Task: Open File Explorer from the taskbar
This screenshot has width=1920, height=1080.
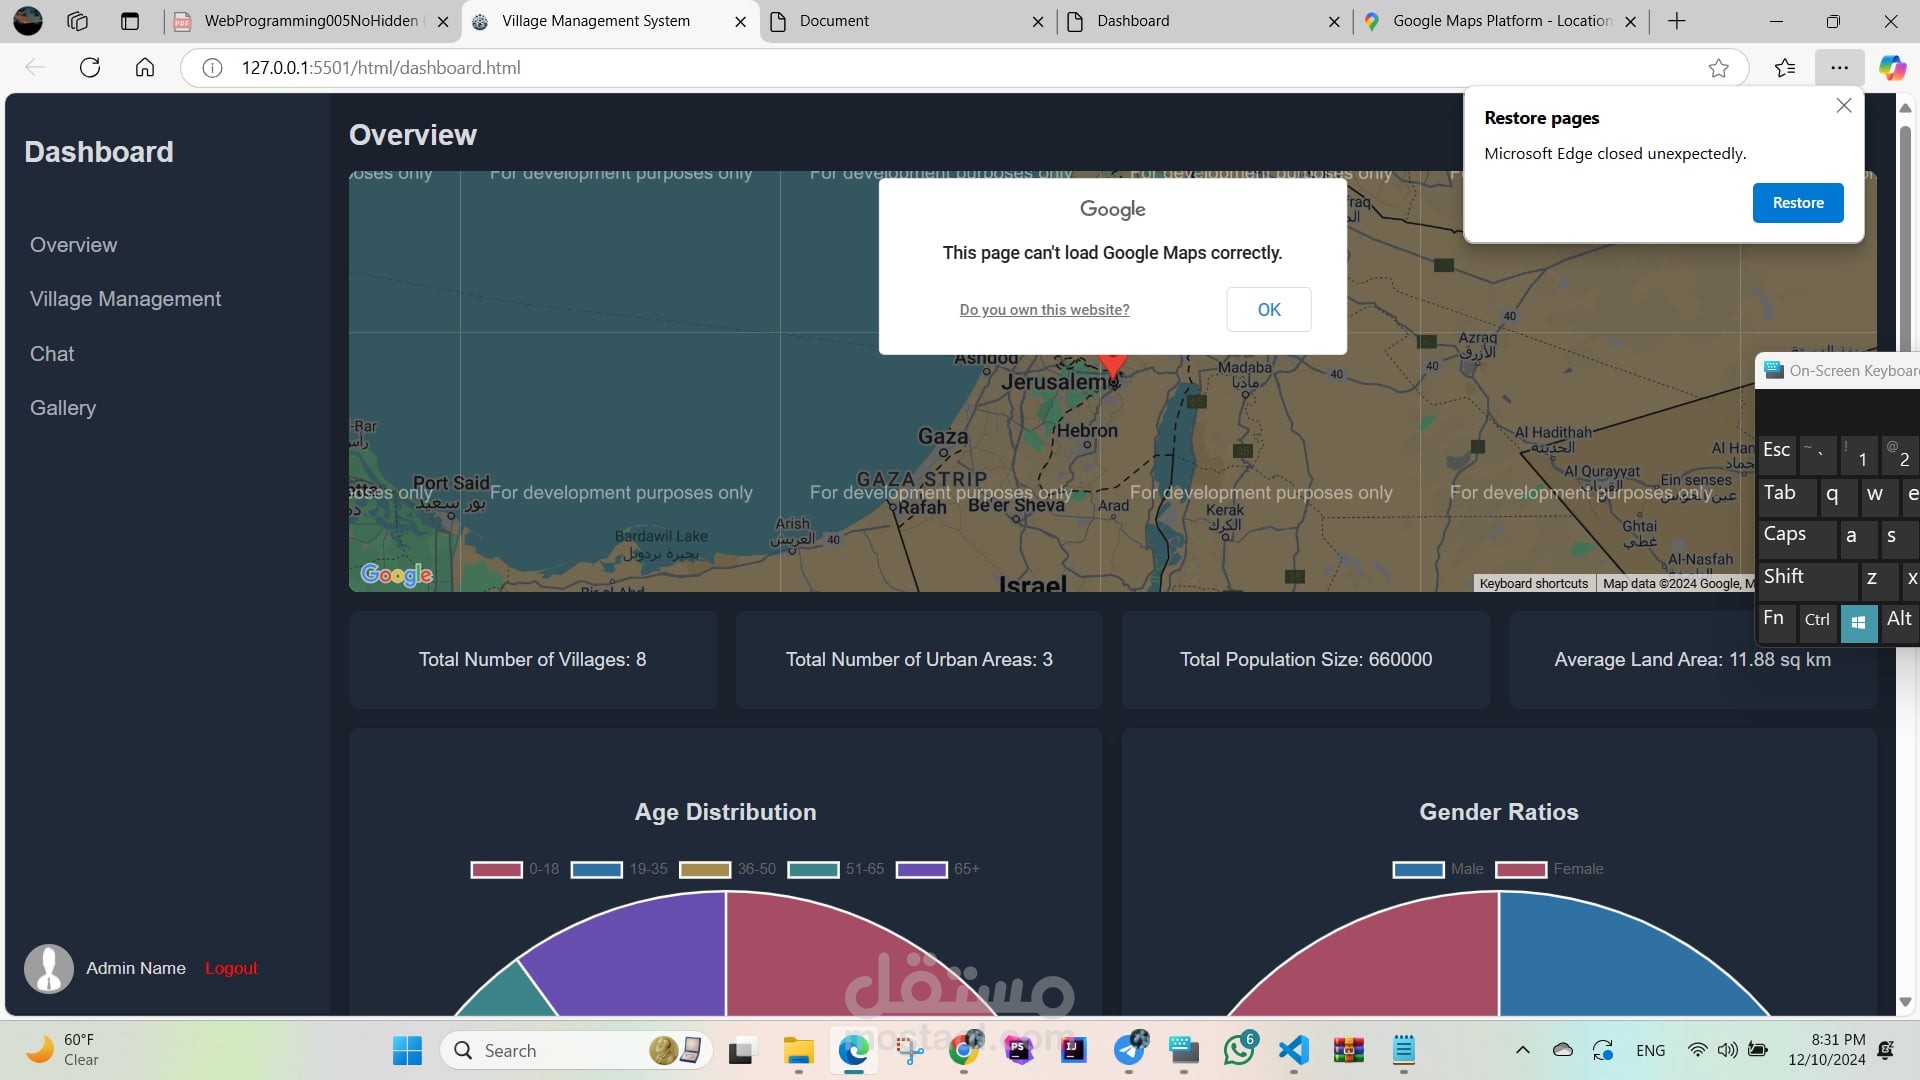Action: coord(798,1051)
